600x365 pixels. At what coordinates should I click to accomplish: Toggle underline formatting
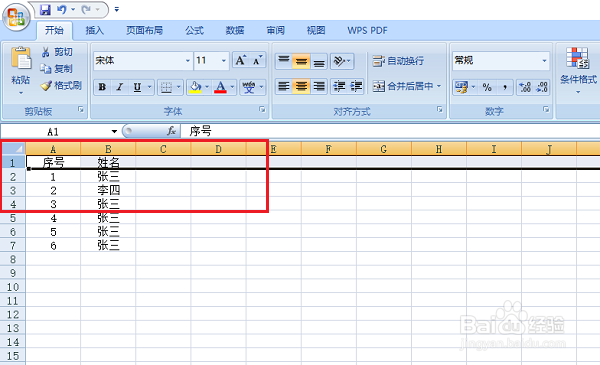click(137, 87)
